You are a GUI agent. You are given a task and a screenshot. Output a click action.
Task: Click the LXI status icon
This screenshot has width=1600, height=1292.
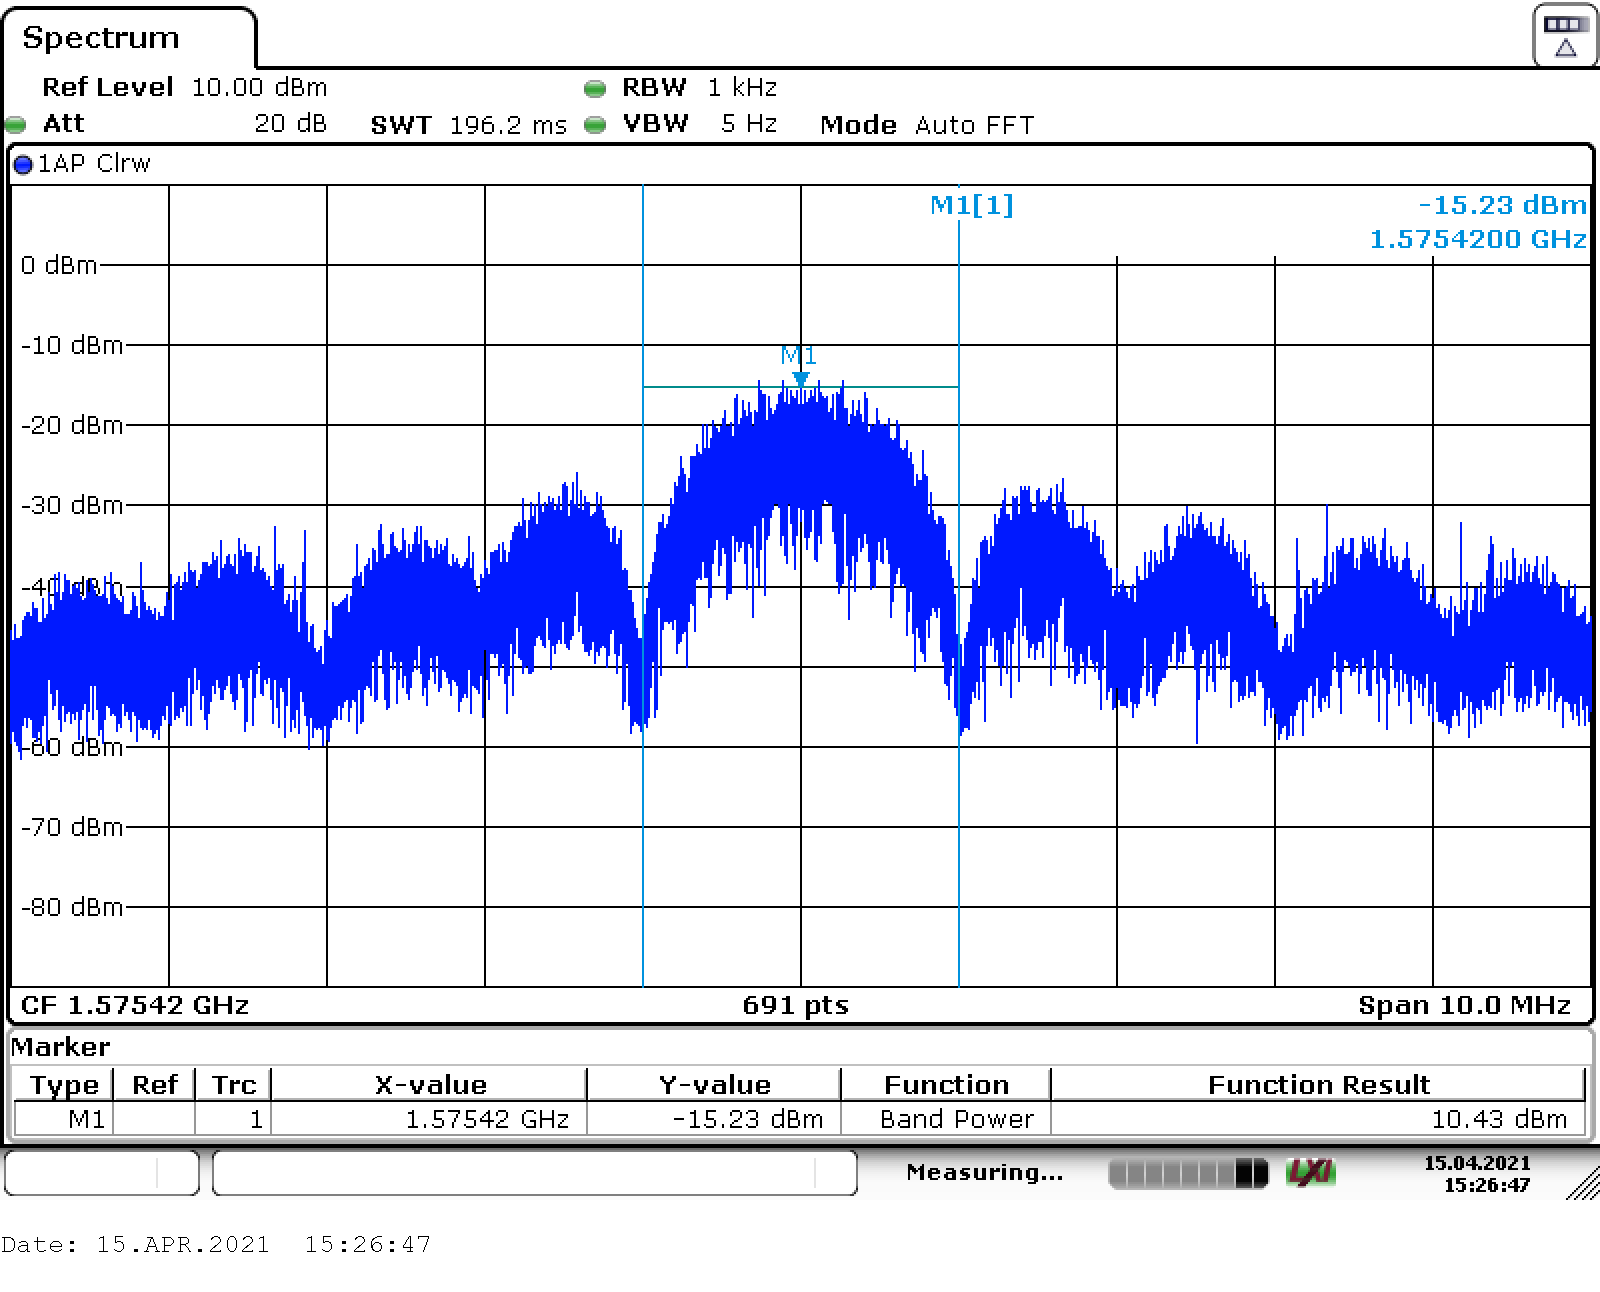[1311, 1172]
